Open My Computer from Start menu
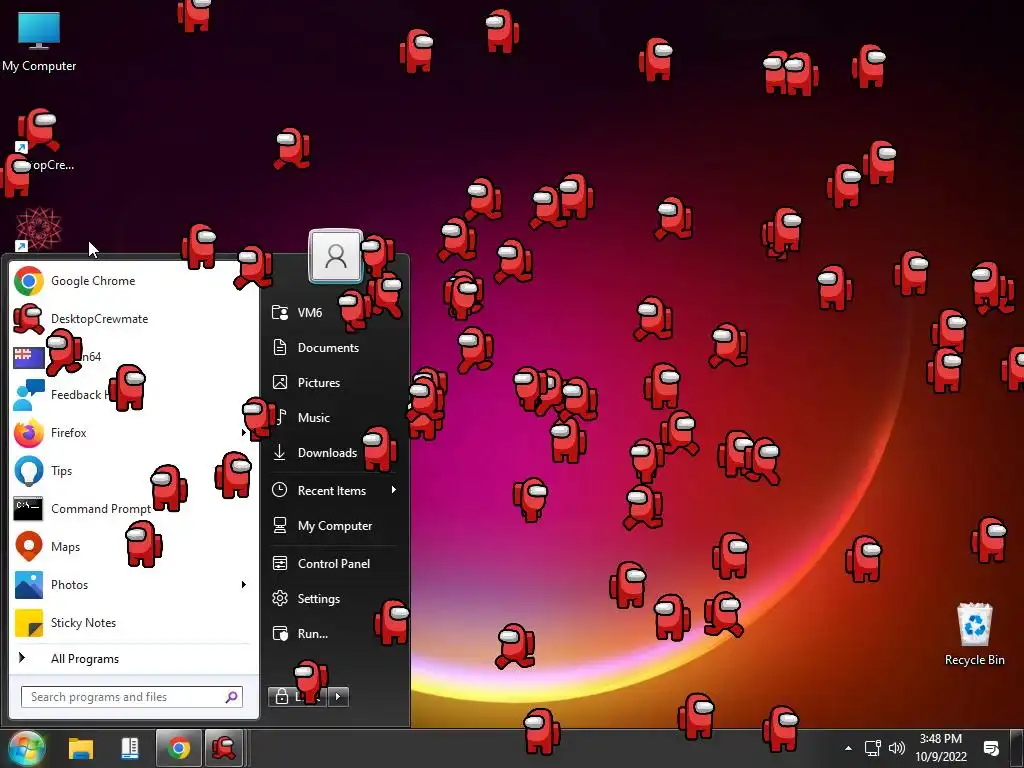The width and height of the screenshot is (1024, 768). pos(333,526)
